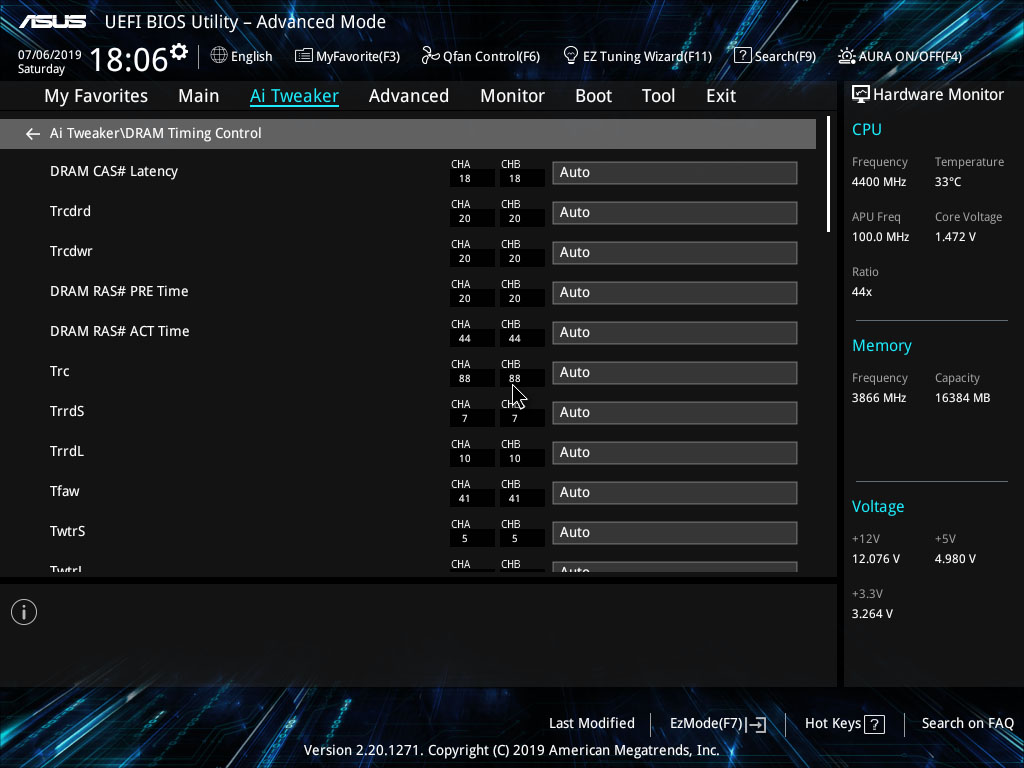This screenshot has width=1024, height=768.
Task: Click the 07/06/2019 date text
Action: (x=50, y=55)
